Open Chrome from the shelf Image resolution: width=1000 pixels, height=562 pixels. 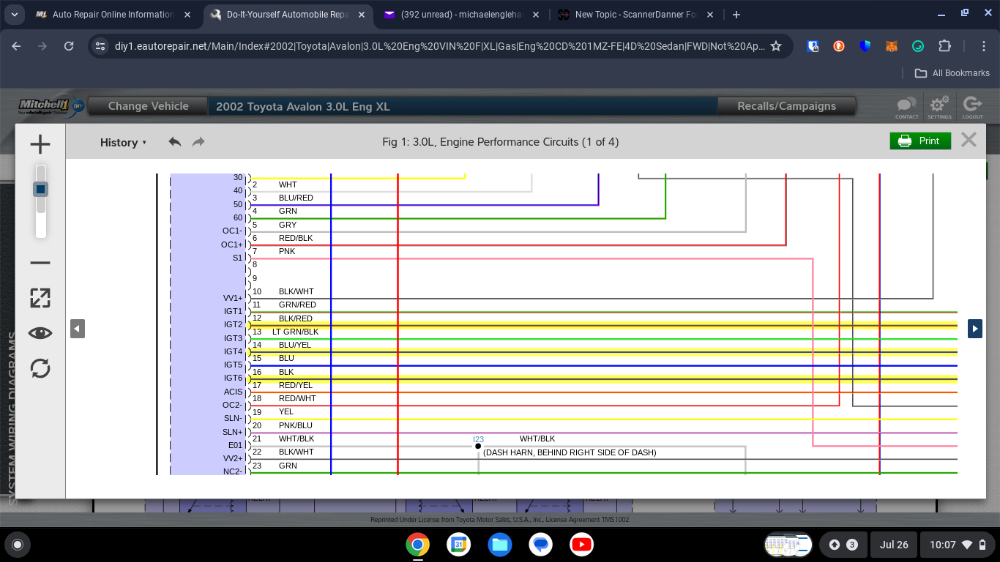point(417,545)
